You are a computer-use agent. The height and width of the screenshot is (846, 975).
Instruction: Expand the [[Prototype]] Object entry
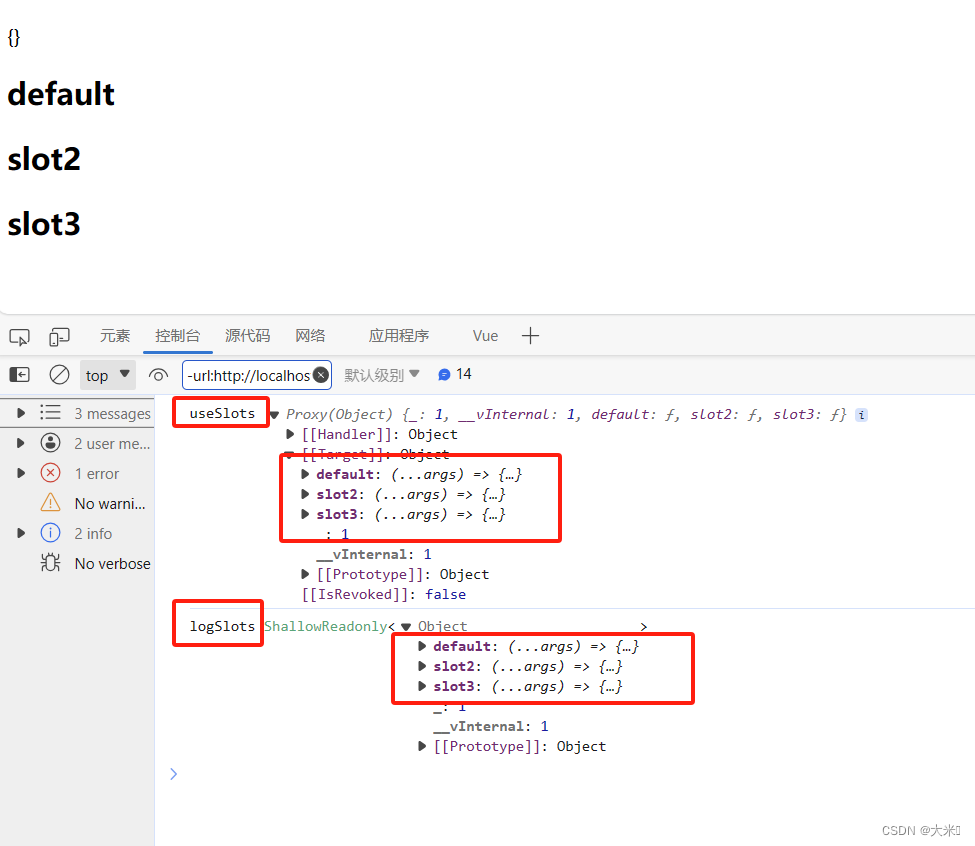tap(305, 574)
